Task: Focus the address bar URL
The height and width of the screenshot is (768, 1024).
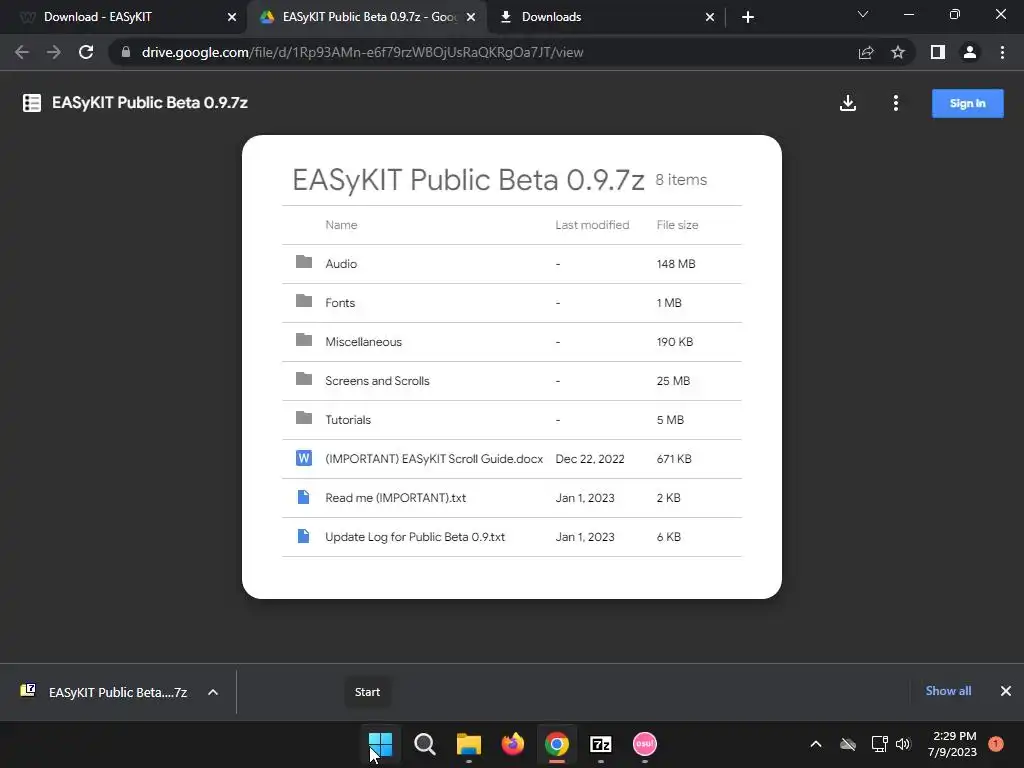Action: point(362,52)
